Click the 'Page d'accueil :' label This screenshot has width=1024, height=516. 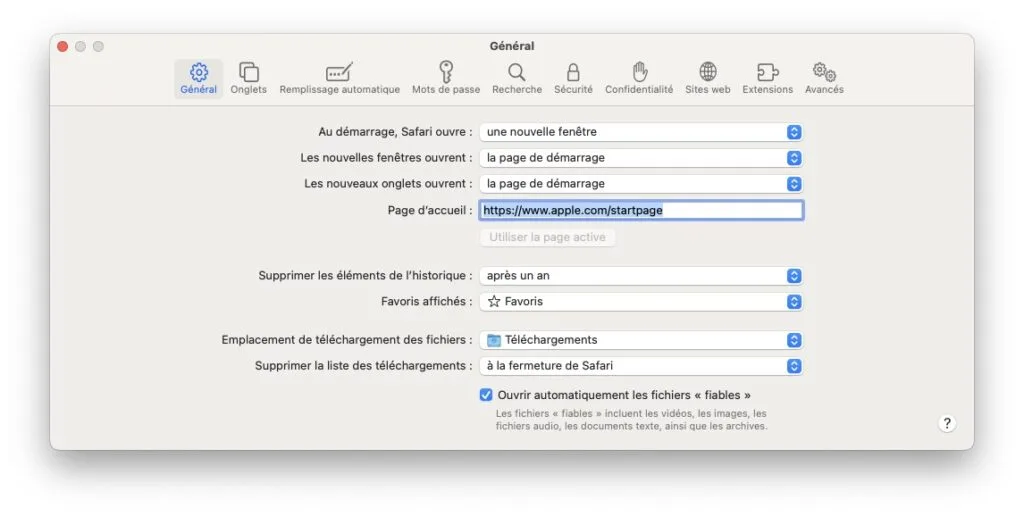430,210
